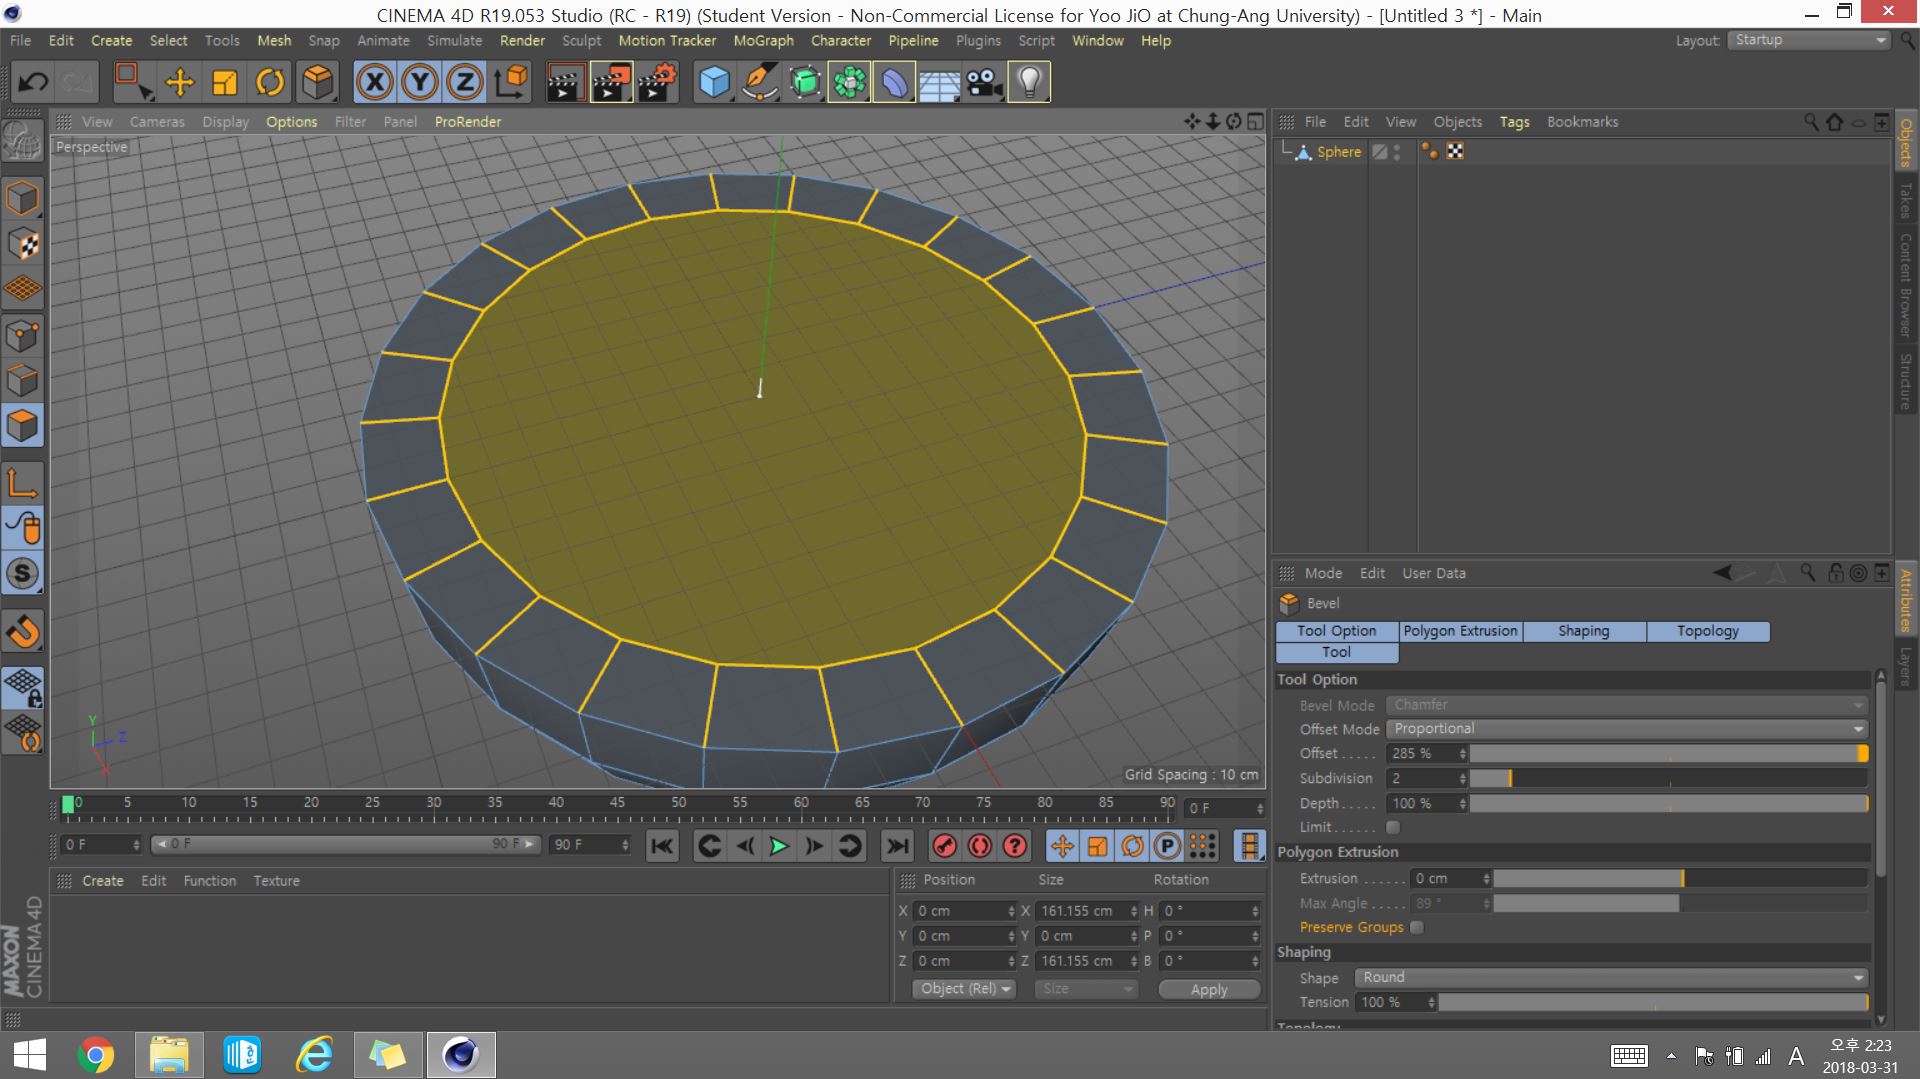This screenshot has height=1079, width=1920.
Task: Toggle X axis lock
Action: 375,82
